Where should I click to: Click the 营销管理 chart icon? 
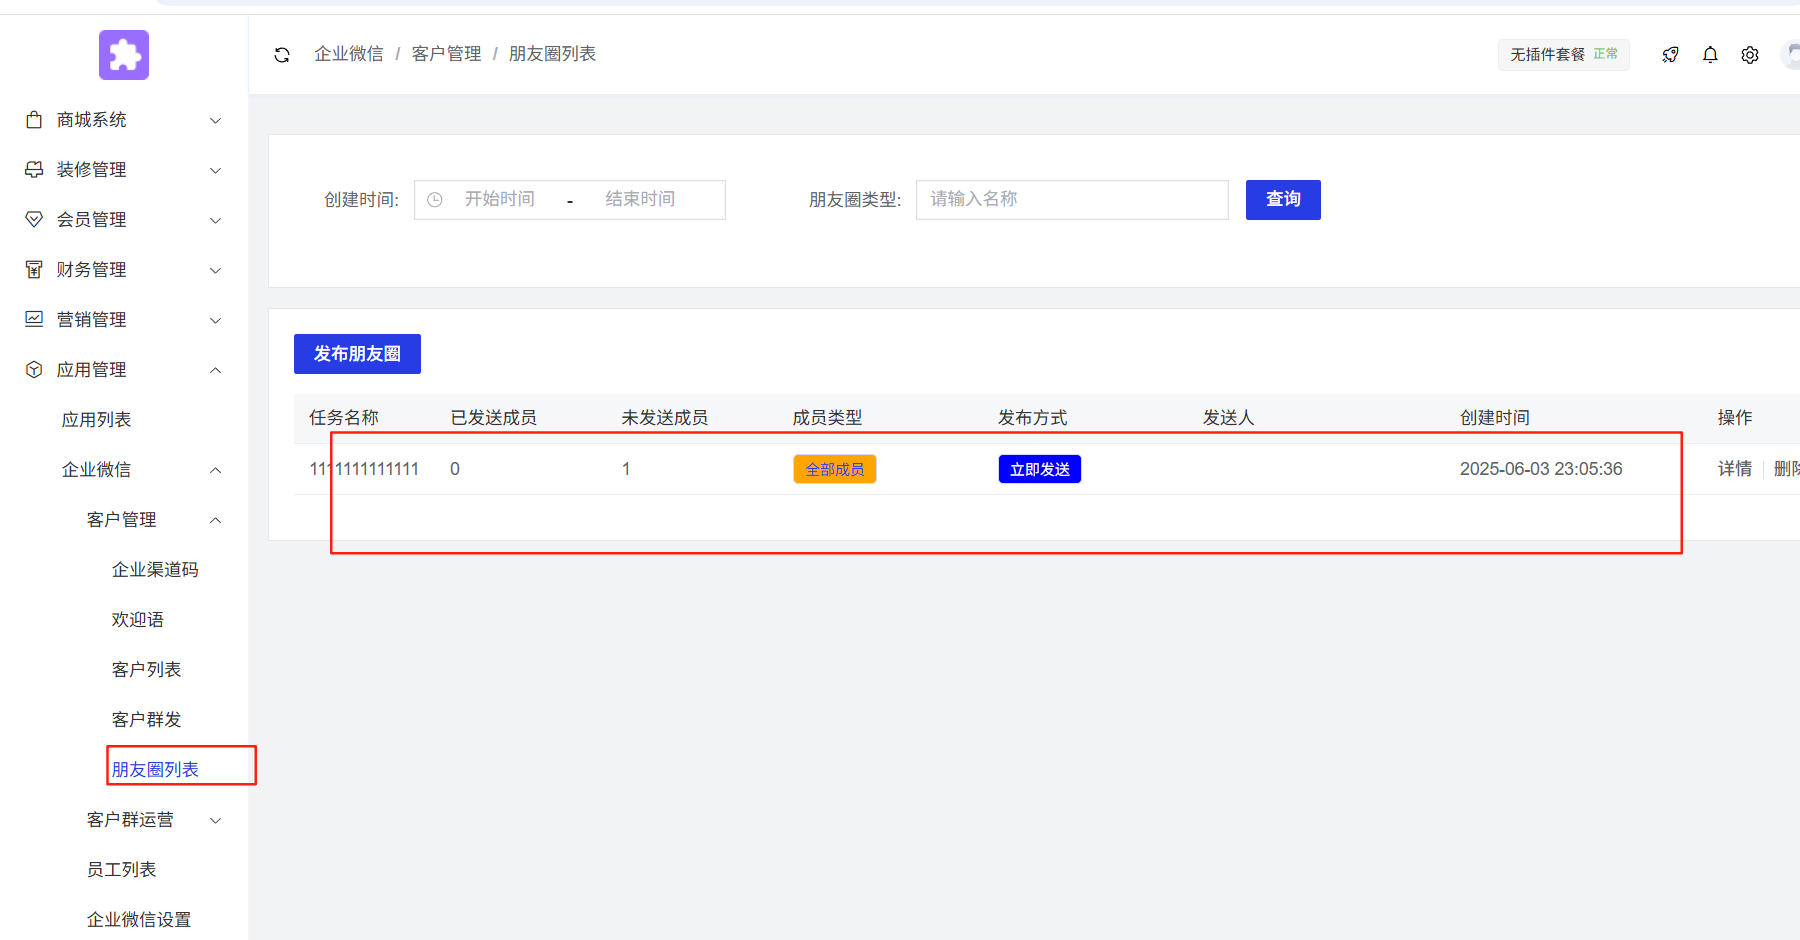click(x=33, y=319)
